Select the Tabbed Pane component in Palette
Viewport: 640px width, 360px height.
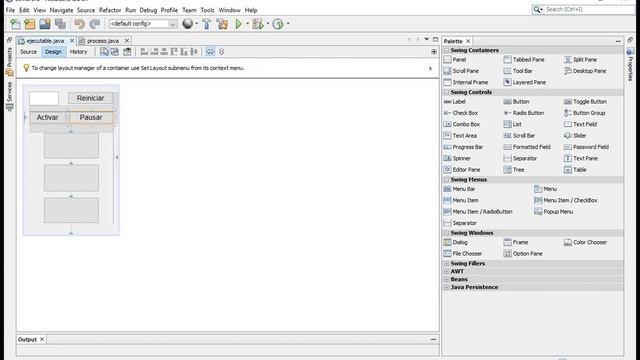(x=524, y=60)
